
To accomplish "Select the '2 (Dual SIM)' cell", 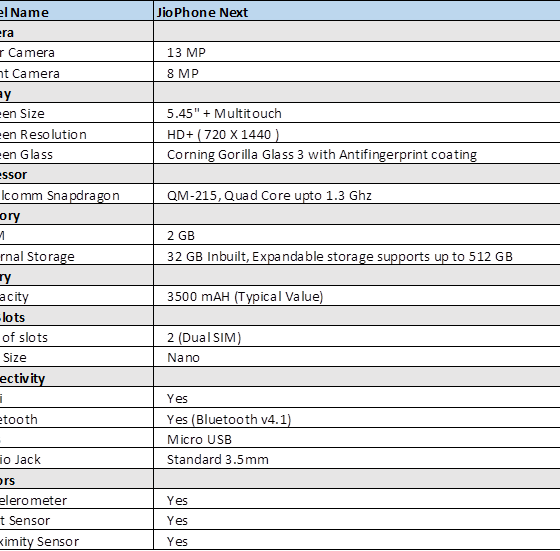I will pos(204,337).
